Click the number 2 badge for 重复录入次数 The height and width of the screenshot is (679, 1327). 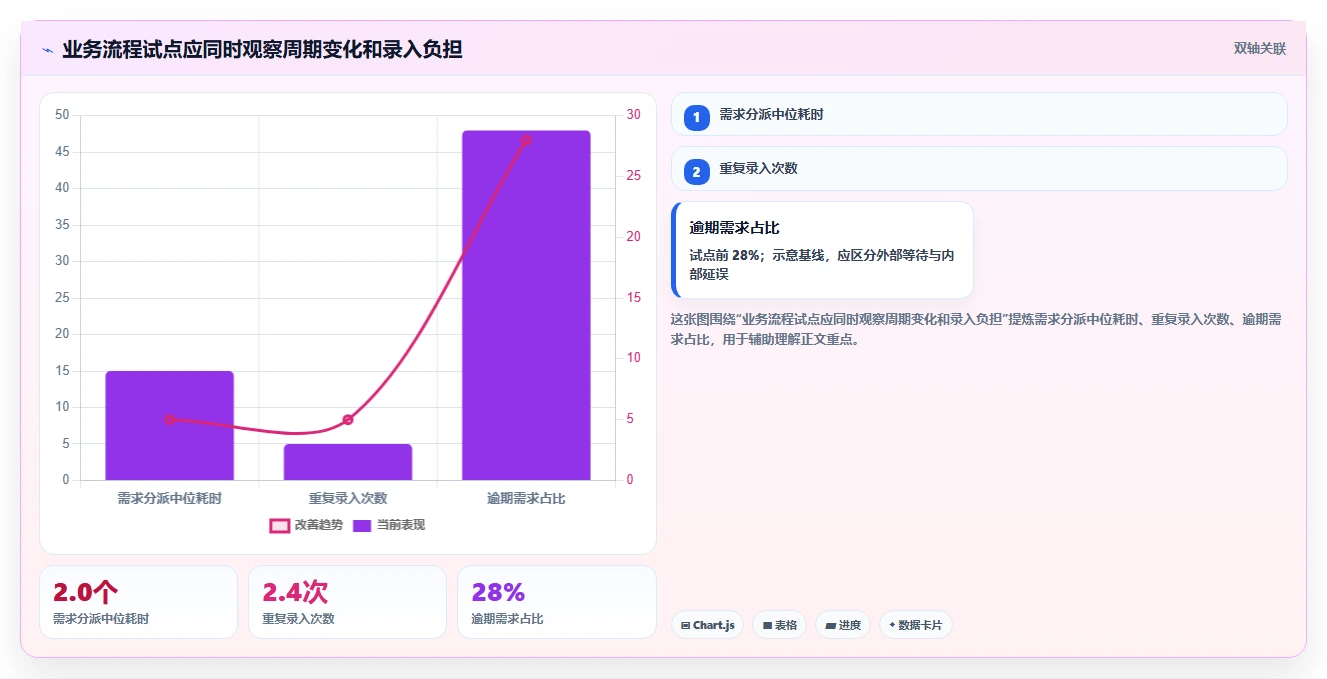tap(697, 172)
